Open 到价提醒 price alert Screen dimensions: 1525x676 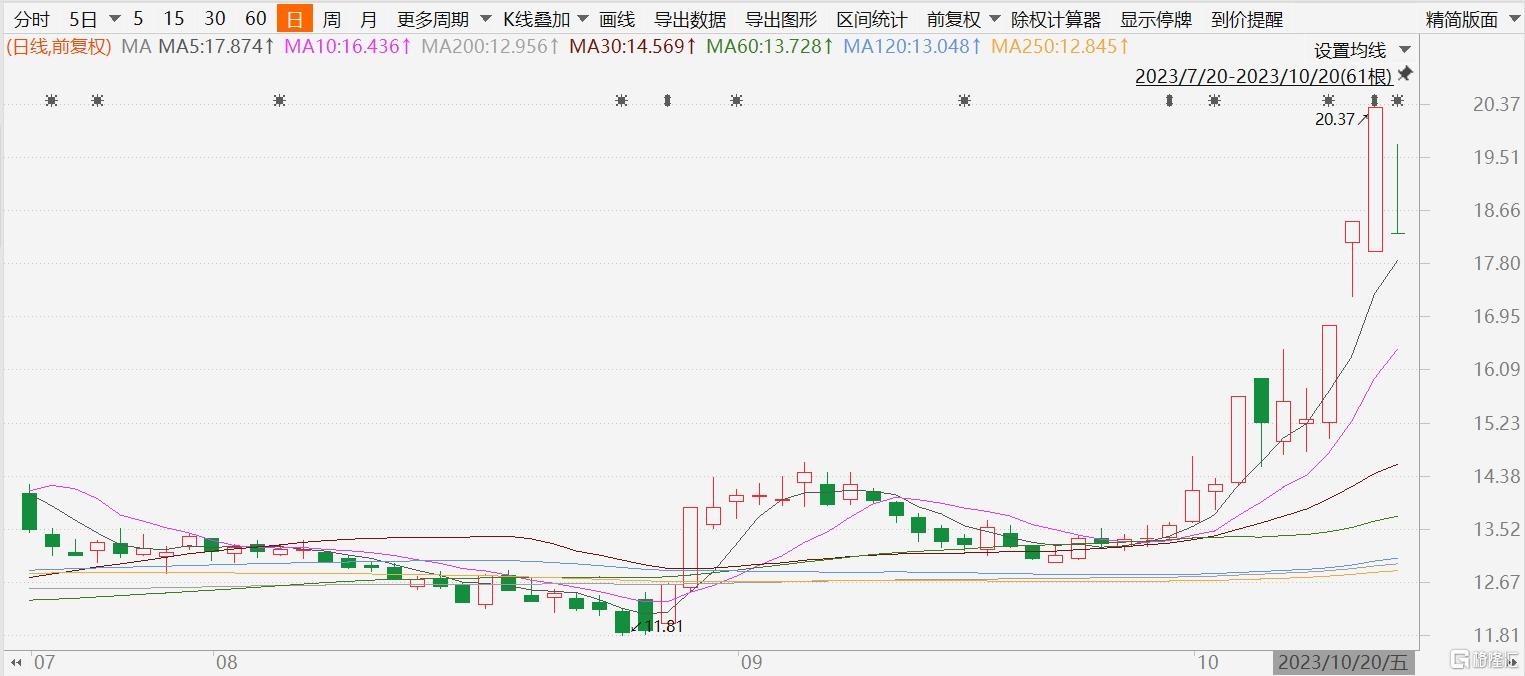pyautogui.click(x=1247, y=19)
